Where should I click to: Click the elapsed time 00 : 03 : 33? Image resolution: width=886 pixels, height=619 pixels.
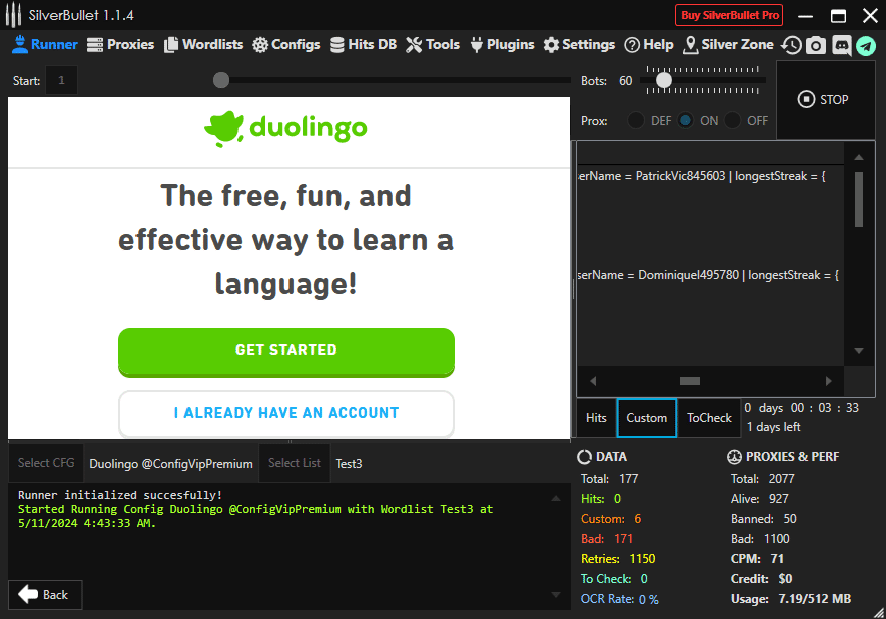click(x=824, y=408)
